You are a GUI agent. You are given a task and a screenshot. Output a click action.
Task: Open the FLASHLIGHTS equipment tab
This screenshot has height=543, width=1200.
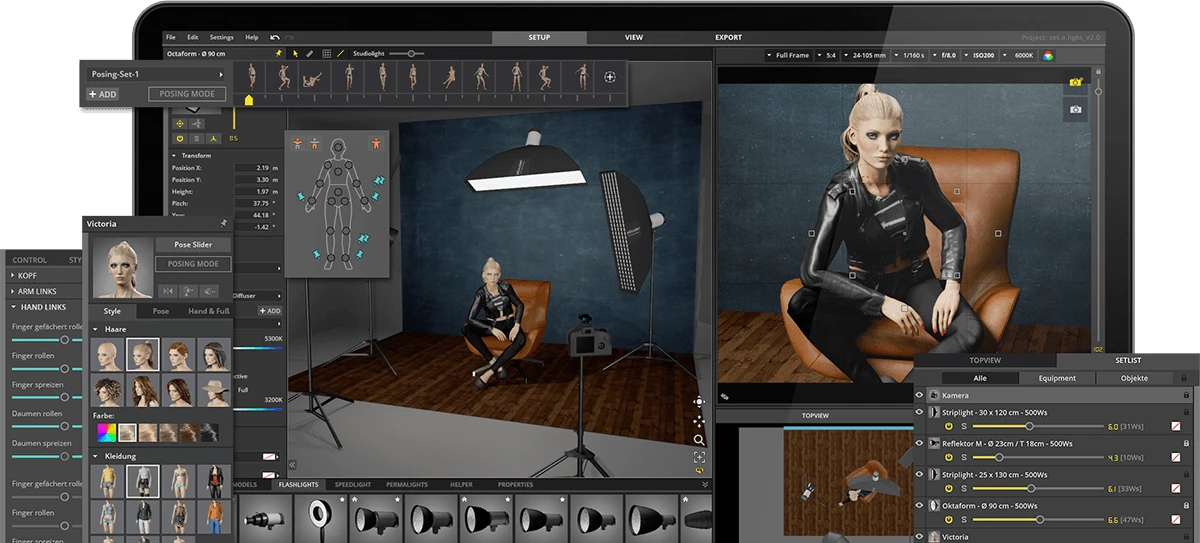pos(299,484)
